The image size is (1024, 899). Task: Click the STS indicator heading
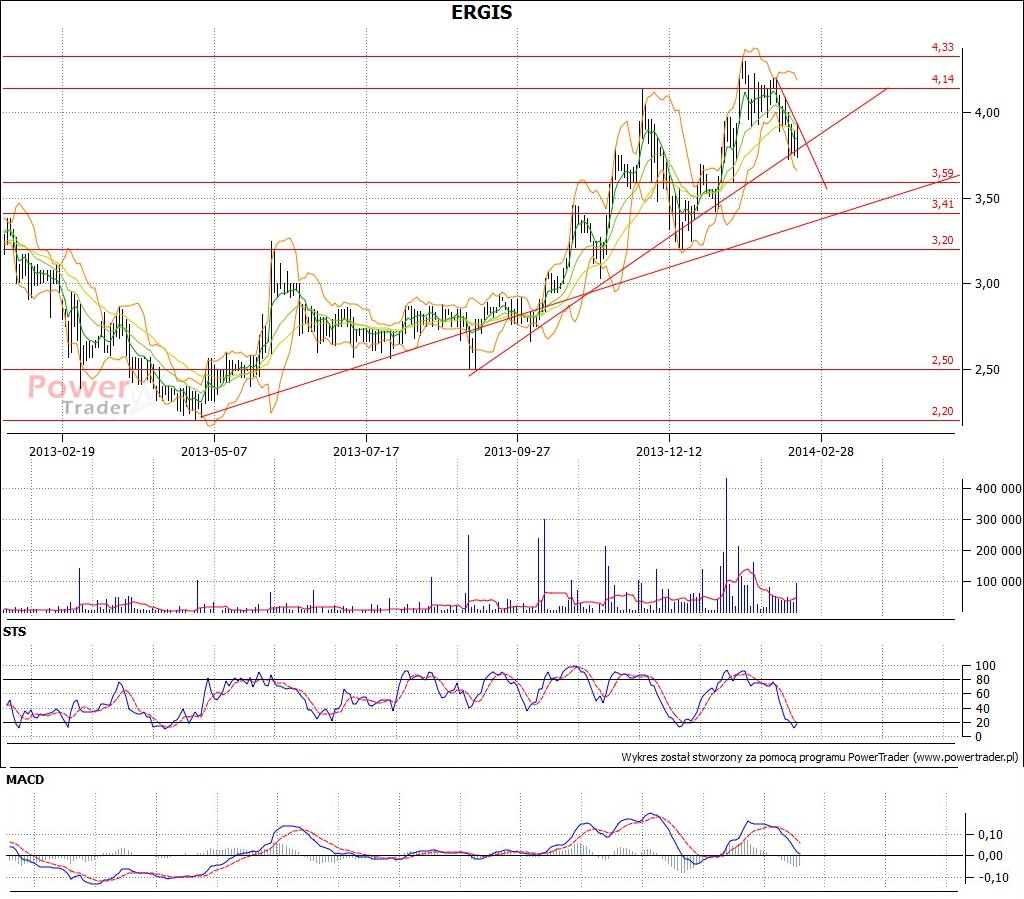pos(14,632)
